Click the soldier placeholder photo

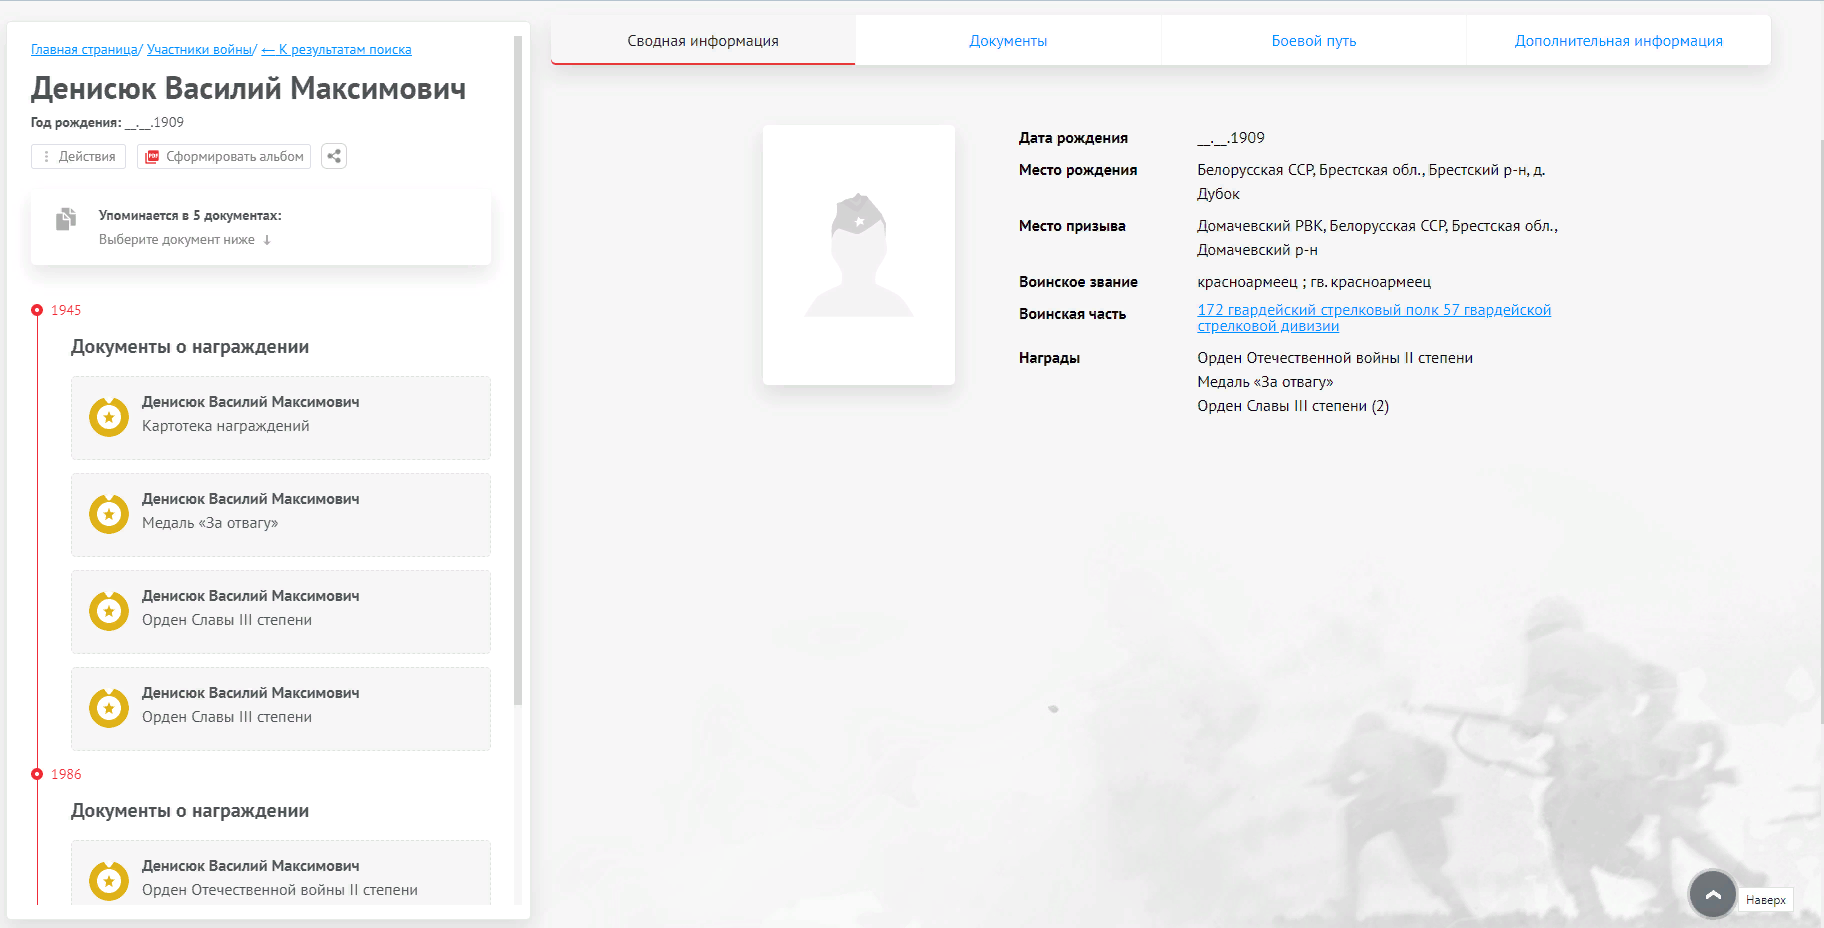pyautogui.click(x=858, y=255)
